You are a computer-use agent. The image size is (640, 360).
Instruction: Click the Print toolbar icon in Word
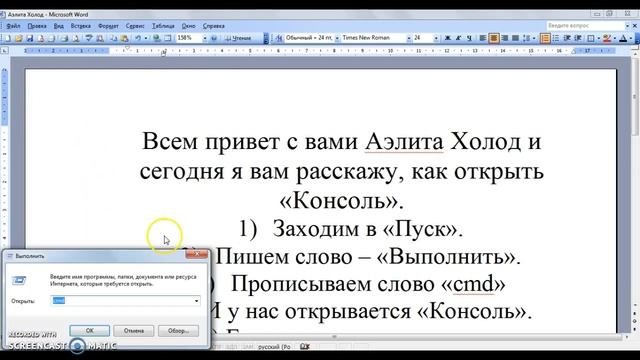(x=64, y=38)
